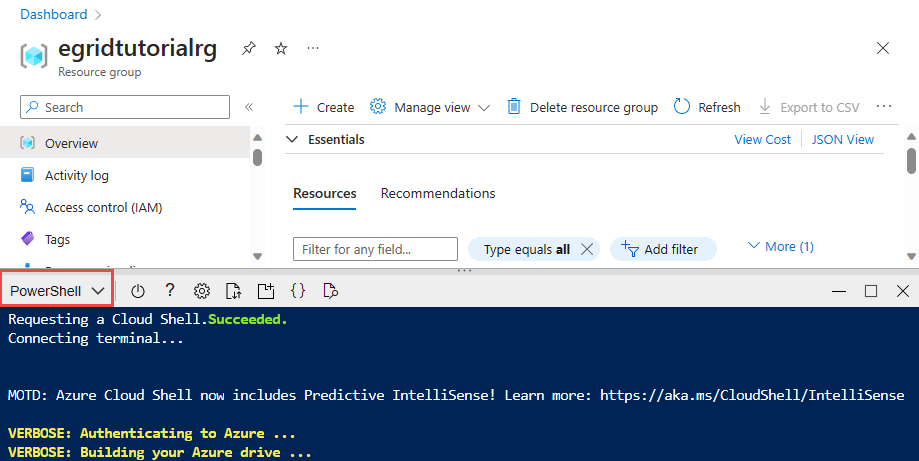Image resolution: width=919 pixels, height=461 pixels.
Task: Click 'VERBOSE: Authenticating to Azure' line
Action: 152,433
